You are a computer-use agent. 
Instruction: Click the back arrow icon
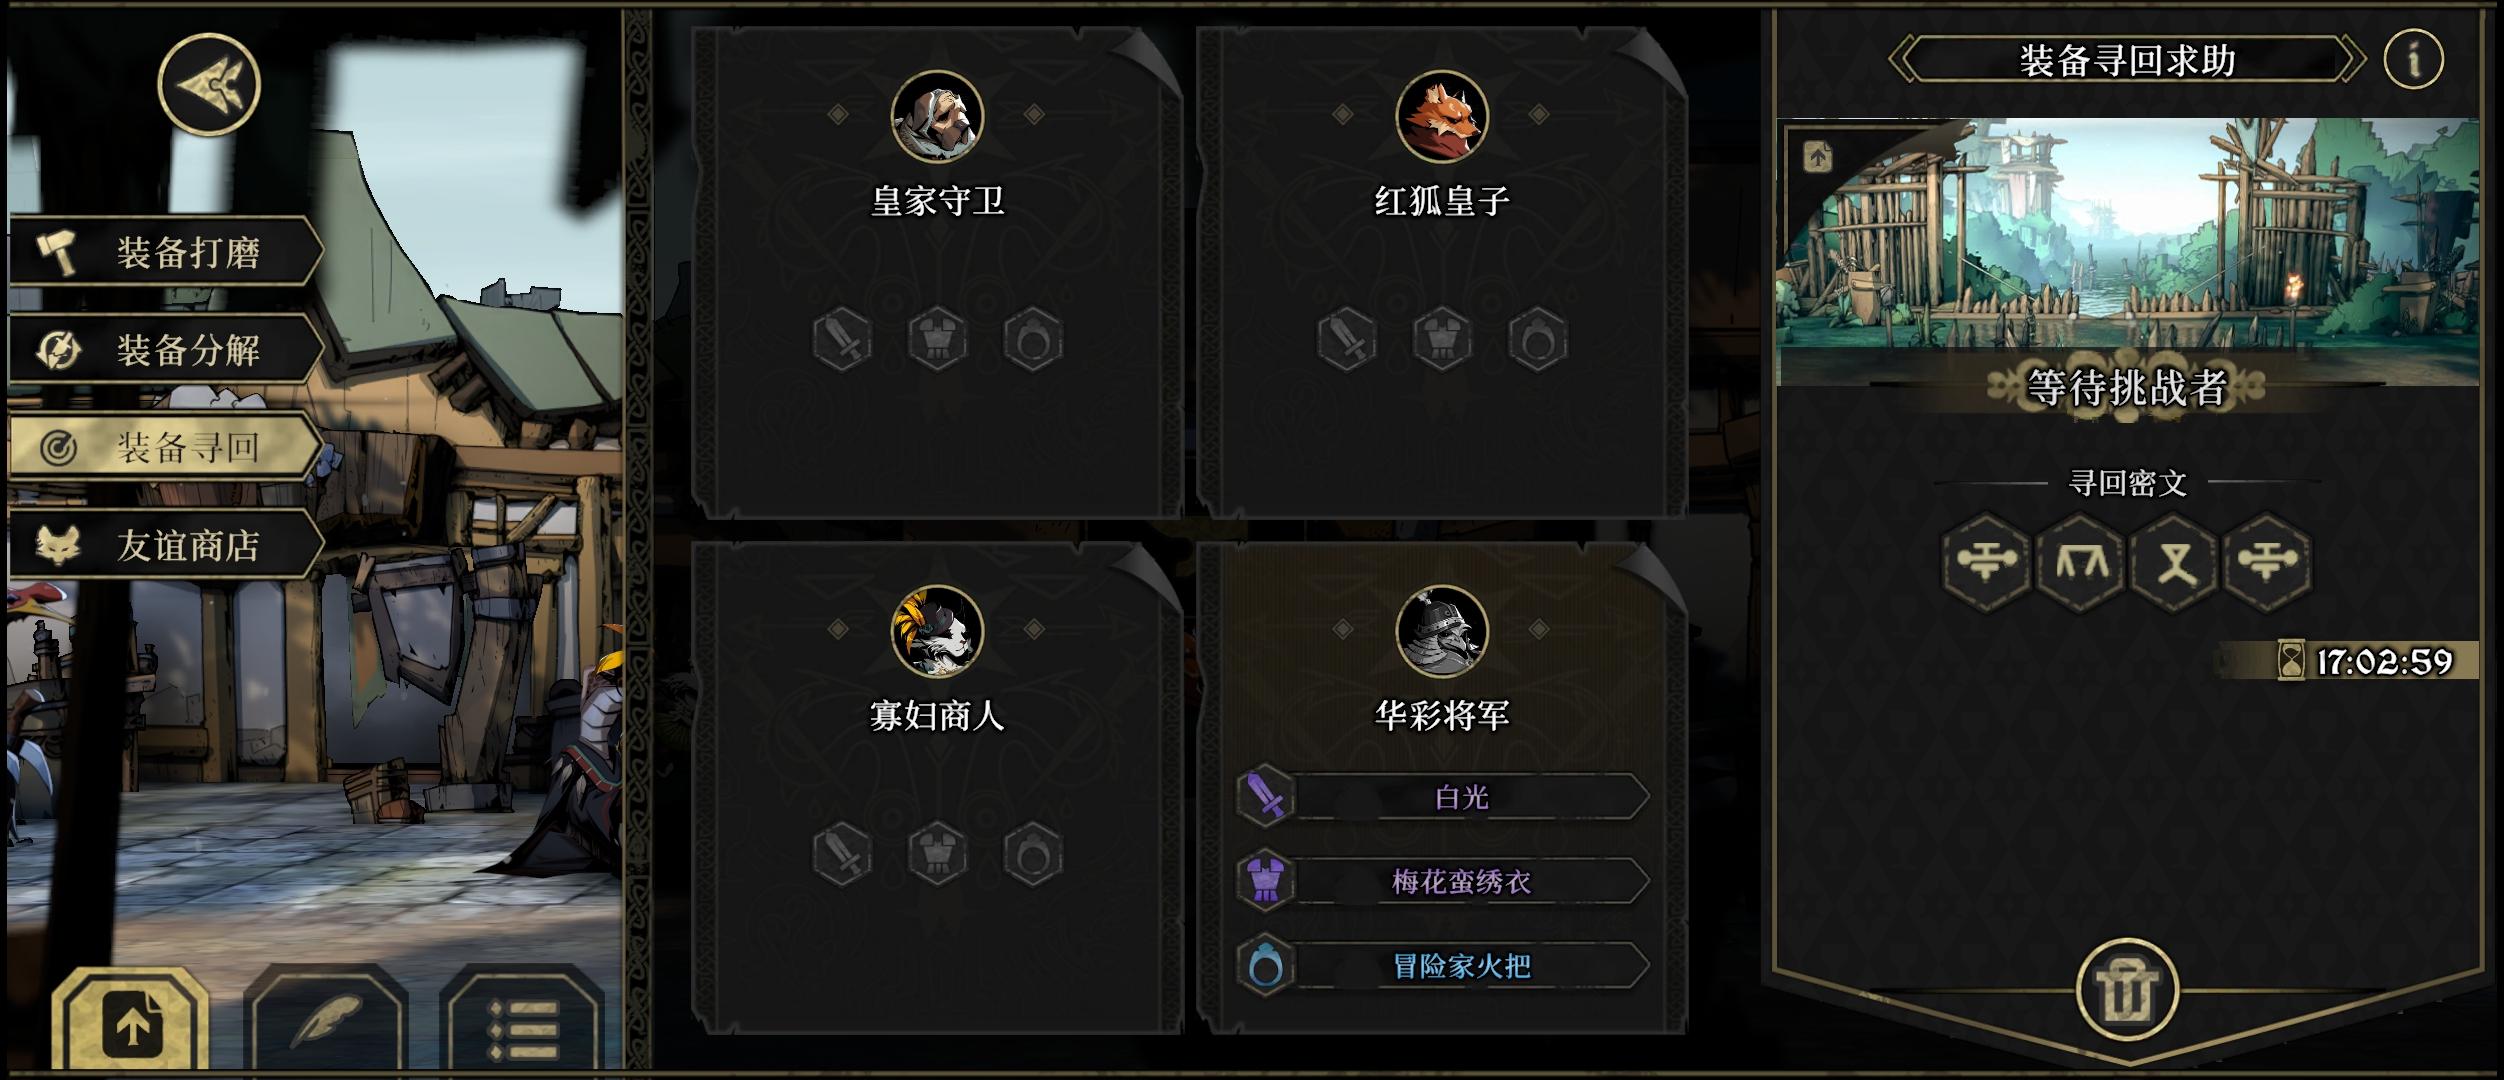pyautogui.click(x=209, y=84)
